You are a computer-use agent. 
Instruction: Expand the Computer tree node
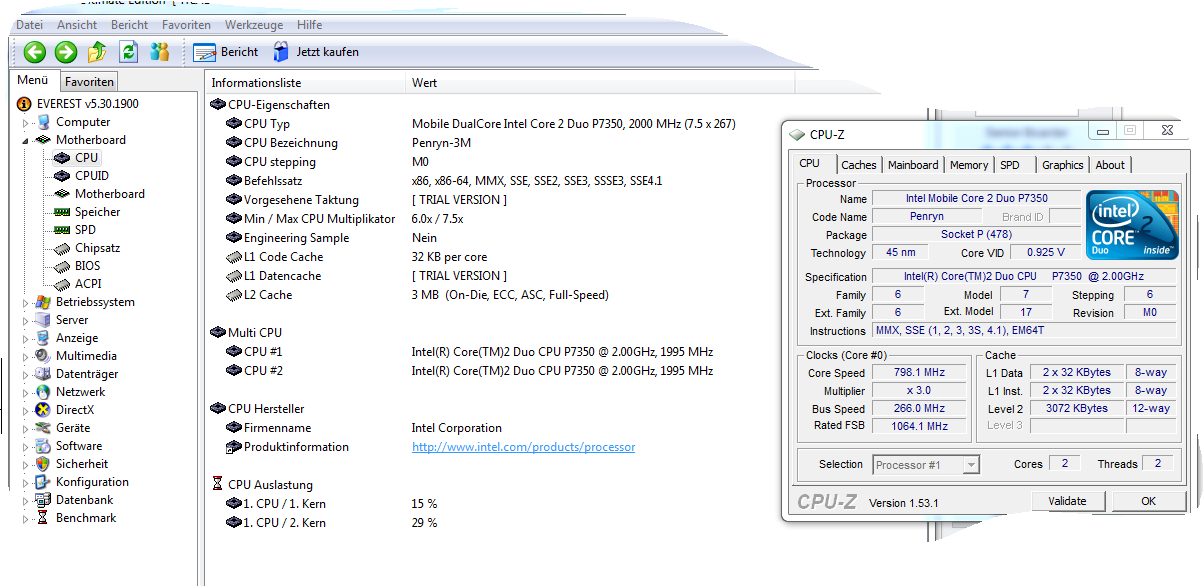(x=27, y=122)
